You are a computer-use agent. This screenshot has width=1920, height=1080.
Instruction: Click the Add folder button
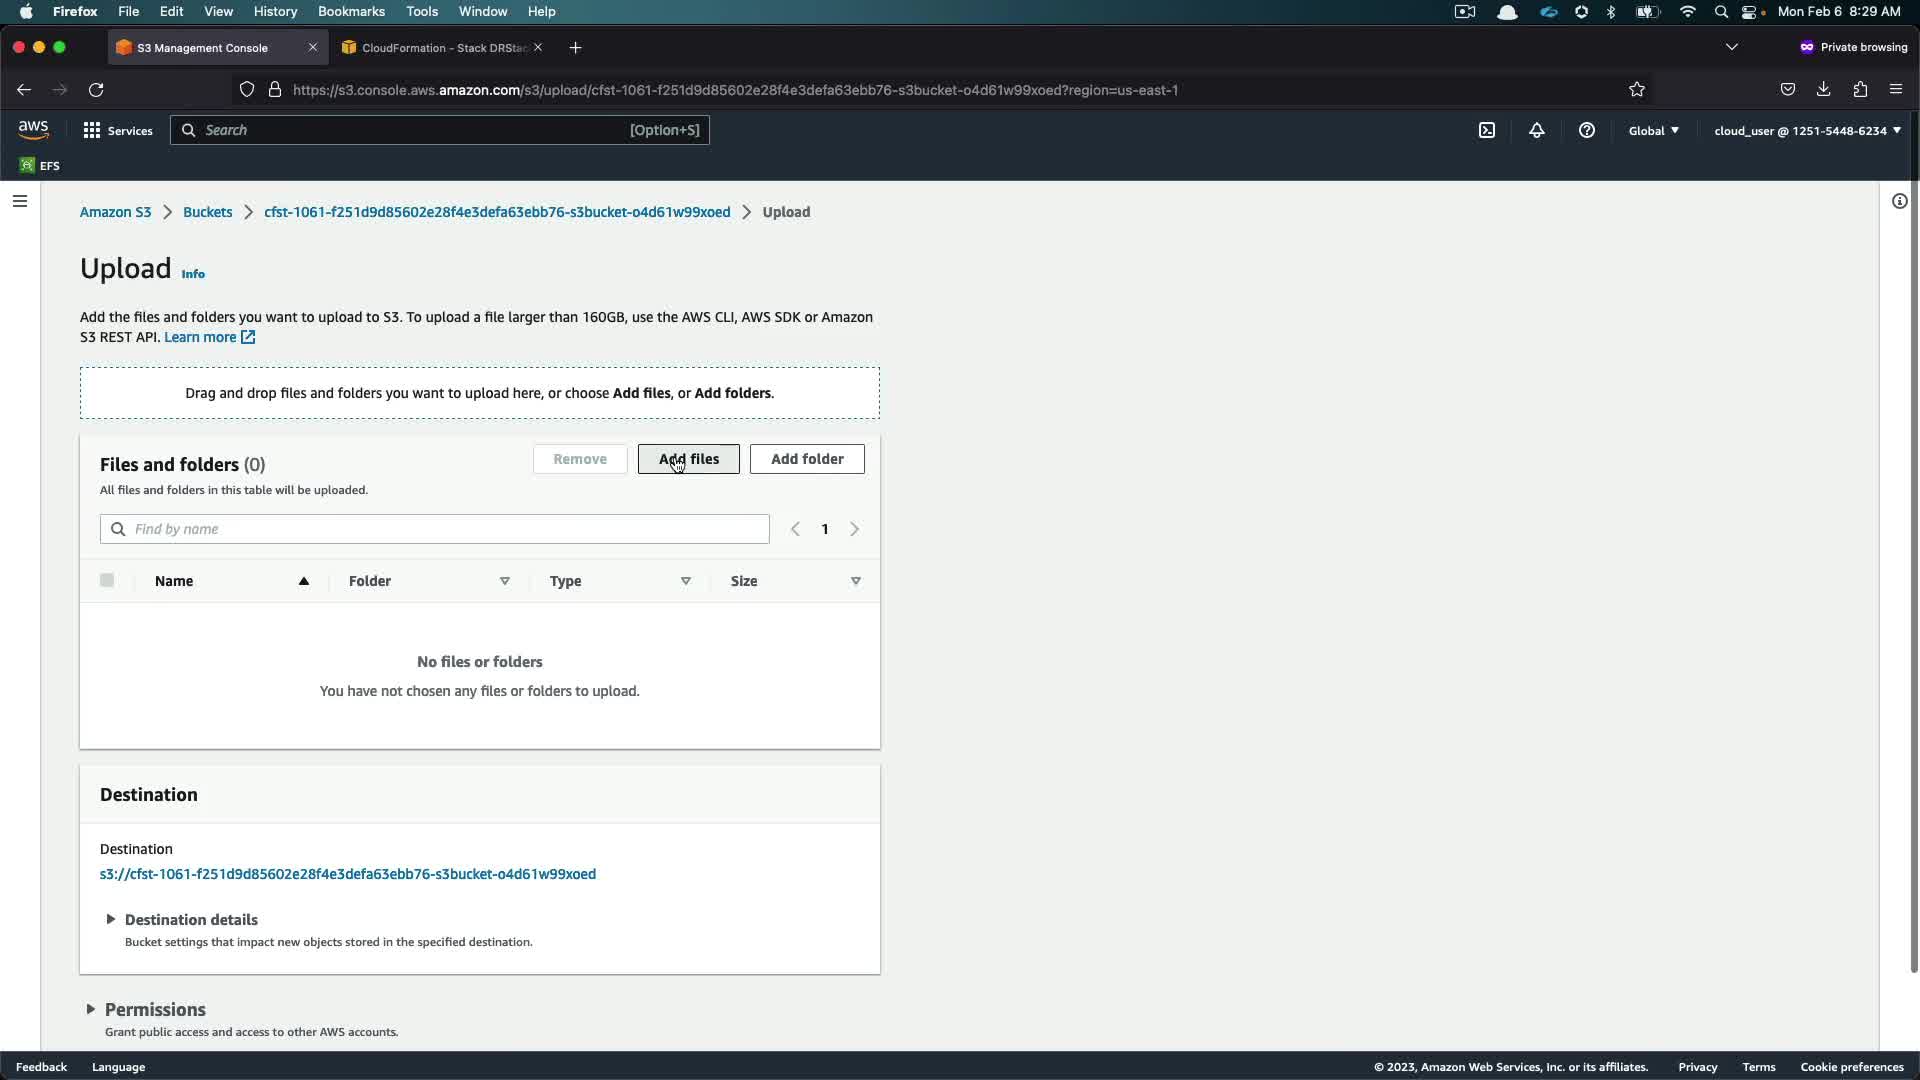click(807, 459)
